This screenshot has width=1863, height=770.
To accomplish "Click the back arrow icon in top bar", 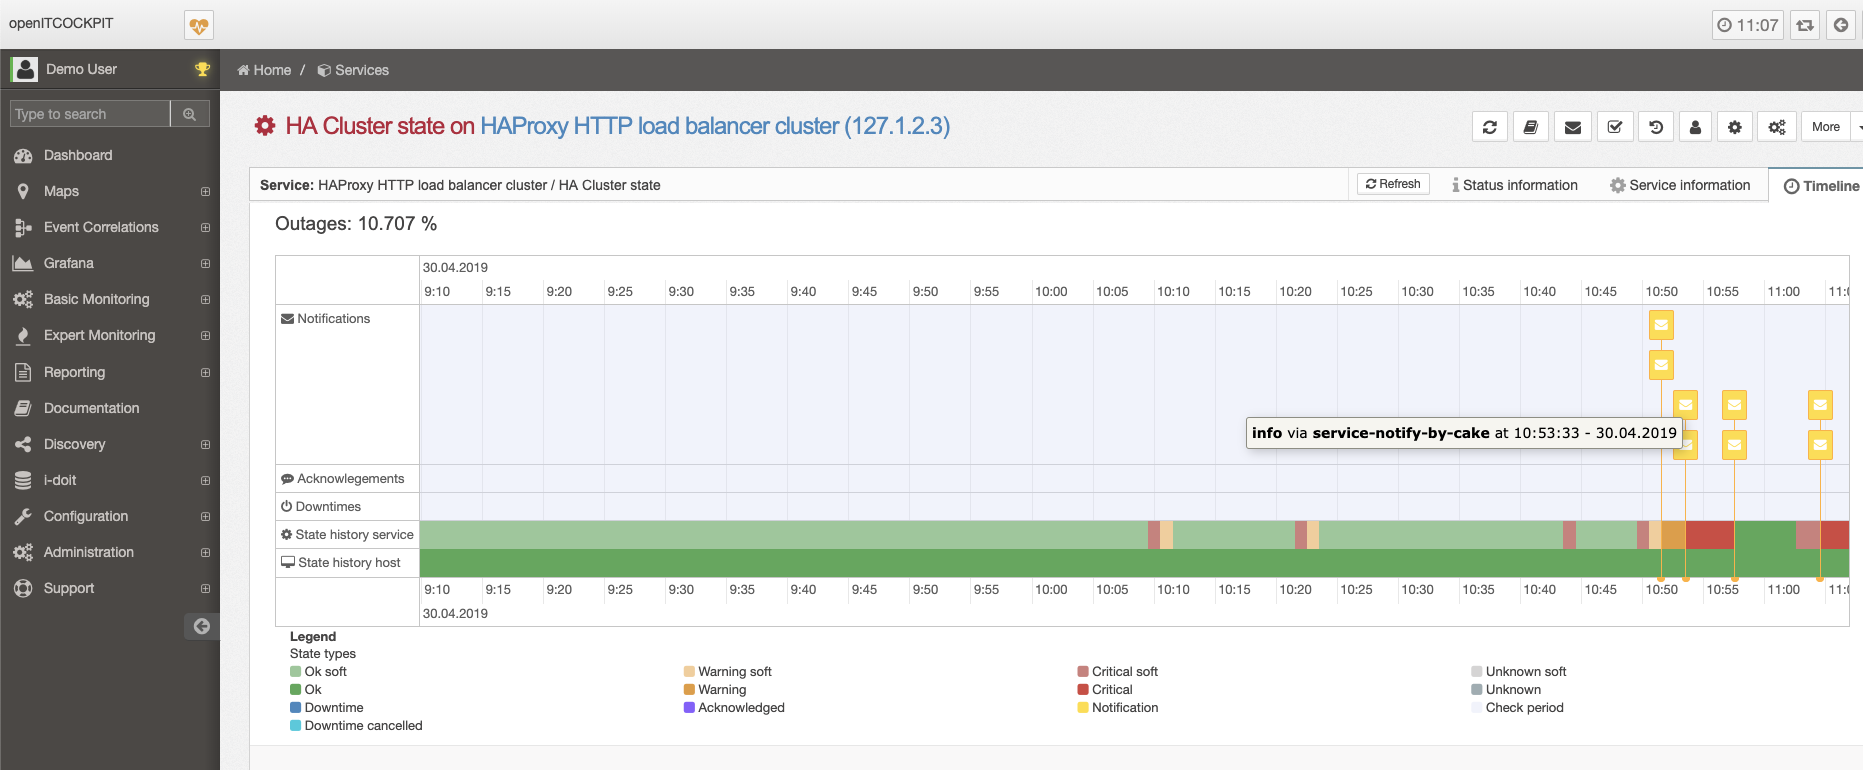I will [x=1841, y=25].
